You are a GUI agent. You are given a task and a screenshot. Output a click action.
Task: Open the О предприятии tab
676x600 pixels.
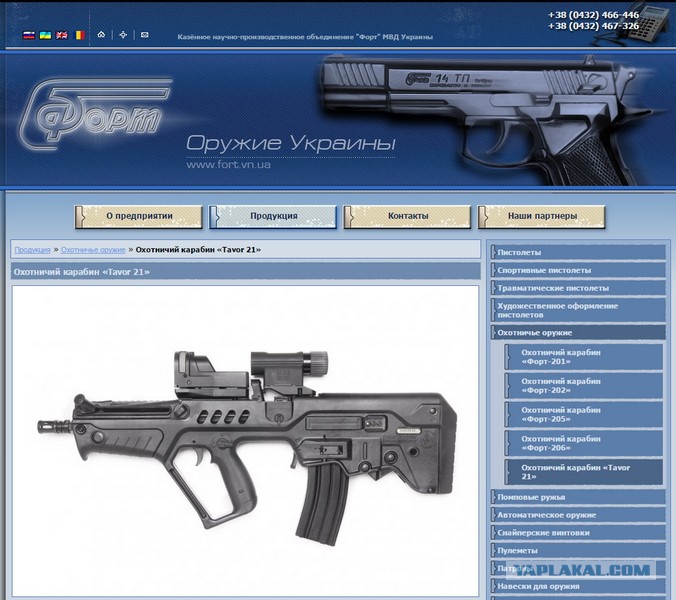click(x=138, y=216)
